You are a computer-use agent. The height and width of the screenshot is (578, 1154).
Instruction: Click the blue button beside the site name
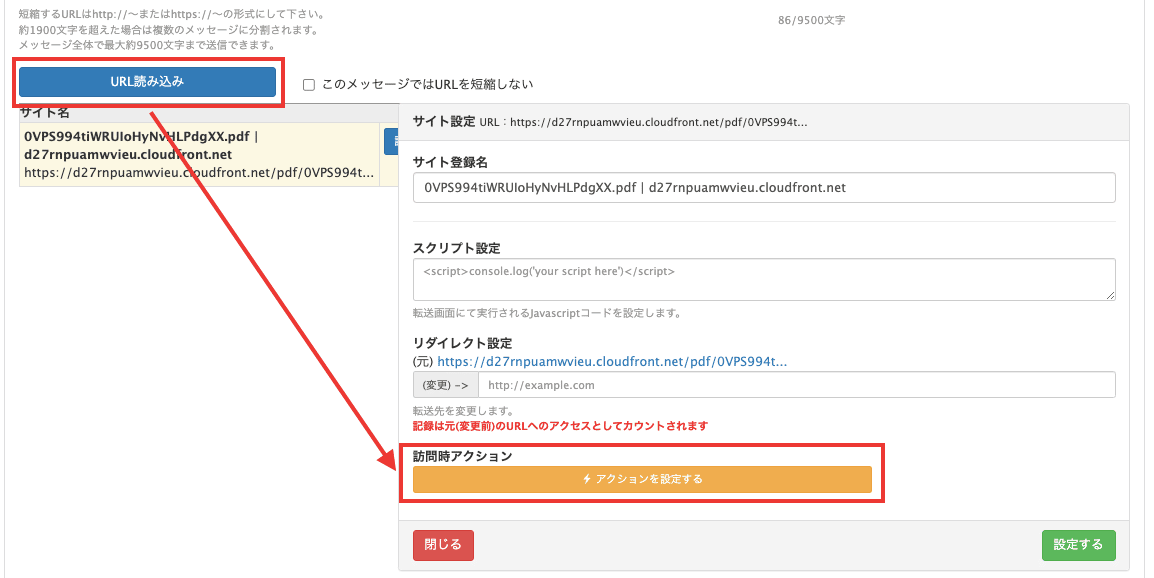pyautogui.click(x=390, y=141)
